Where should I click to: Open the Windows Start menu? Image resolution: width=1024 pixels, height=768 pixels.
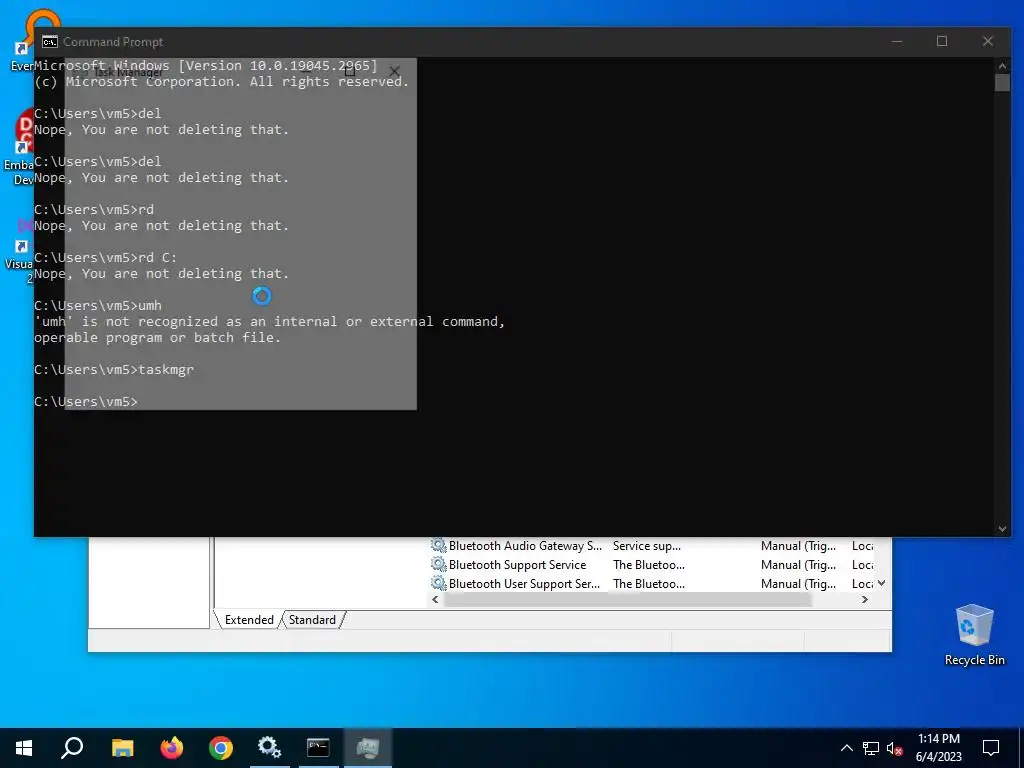24,748
